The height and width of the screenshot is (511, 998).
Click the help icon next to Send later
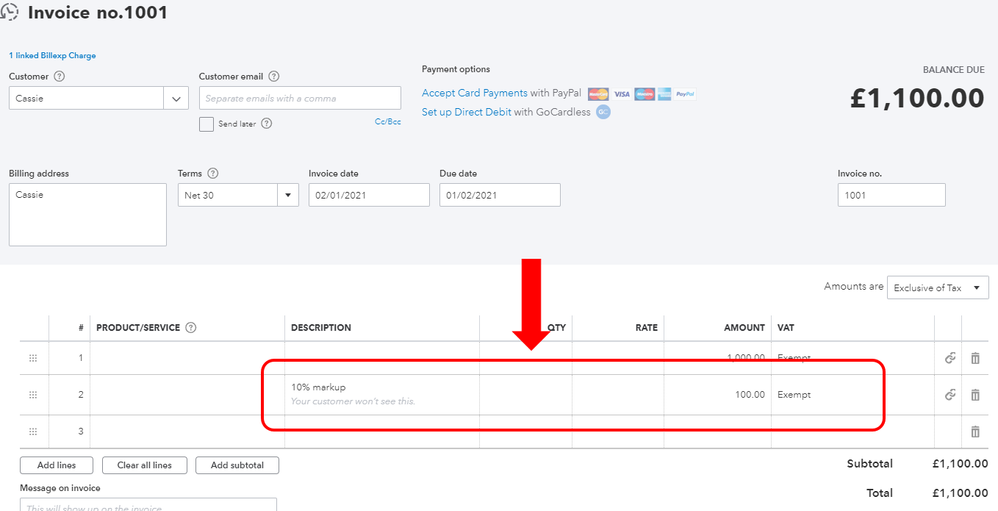[x=266, y=124]
